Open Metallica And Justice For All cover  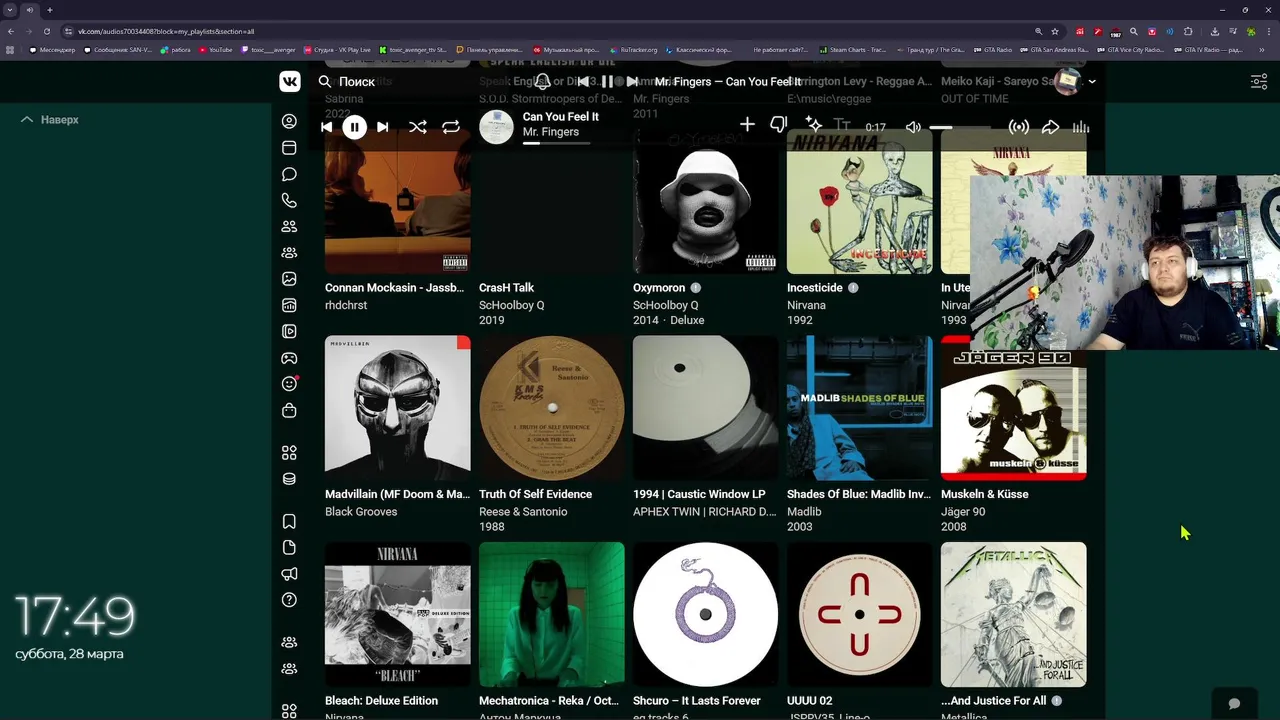tap(1013, 615)
